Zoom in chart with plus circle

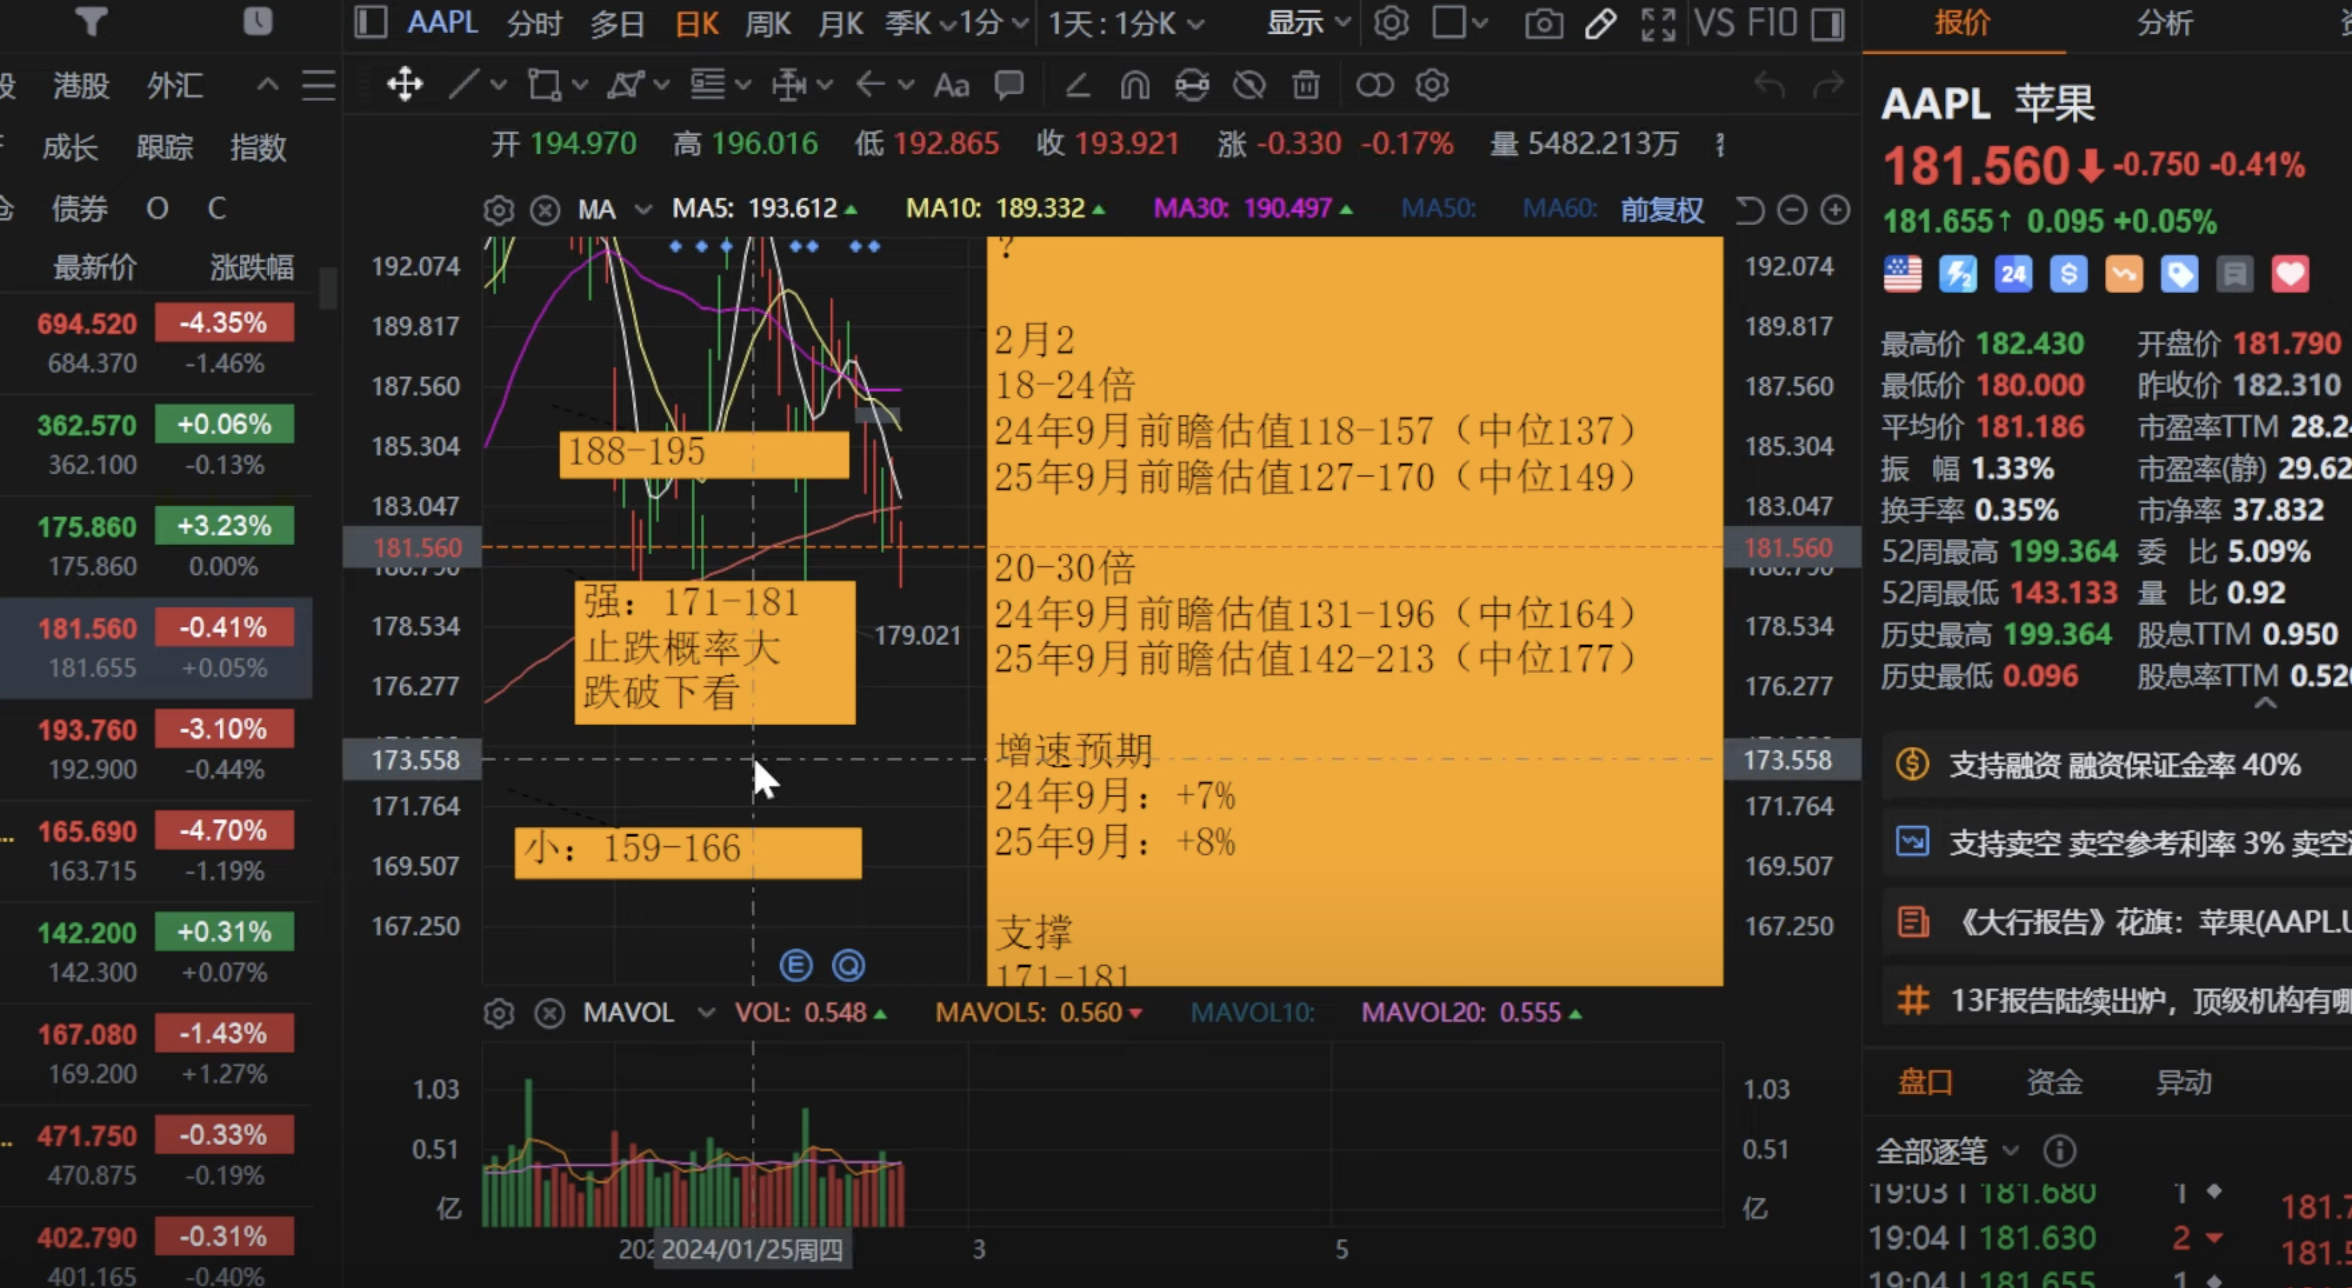point(1835,210)
